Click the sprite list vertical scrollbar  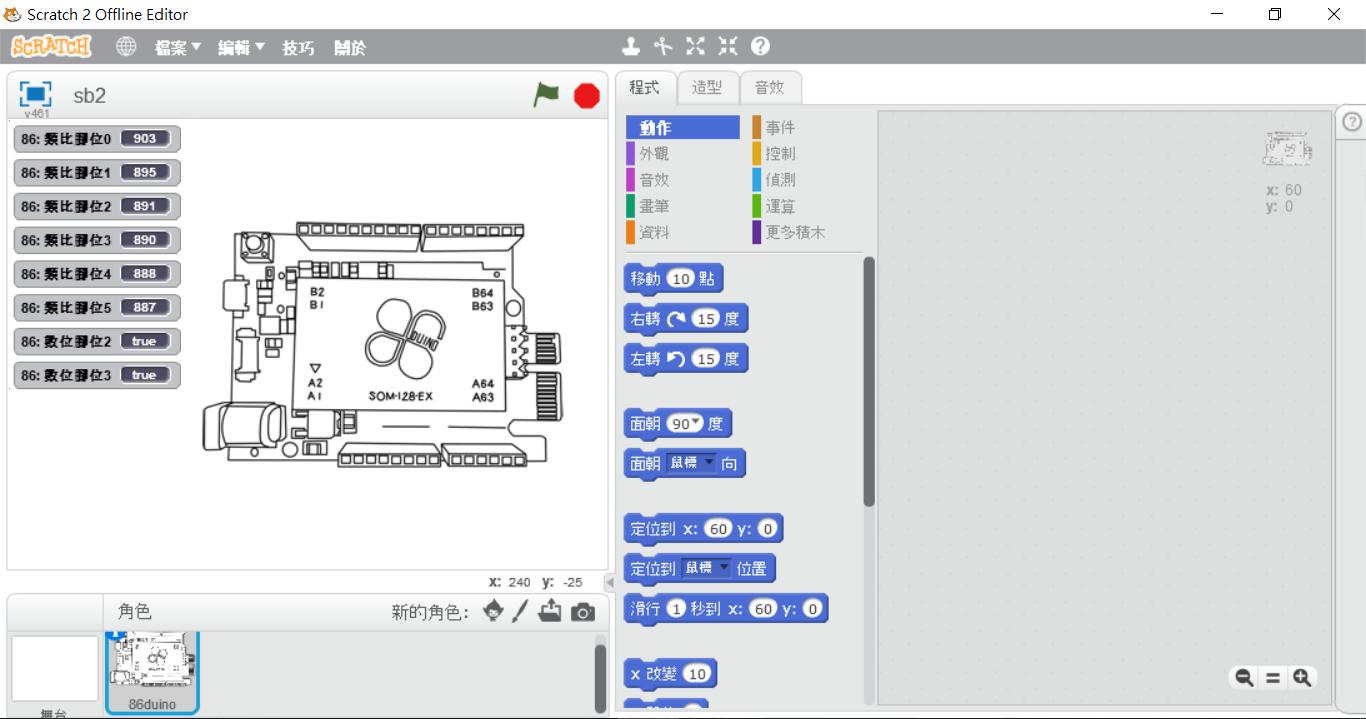[600, 678]
